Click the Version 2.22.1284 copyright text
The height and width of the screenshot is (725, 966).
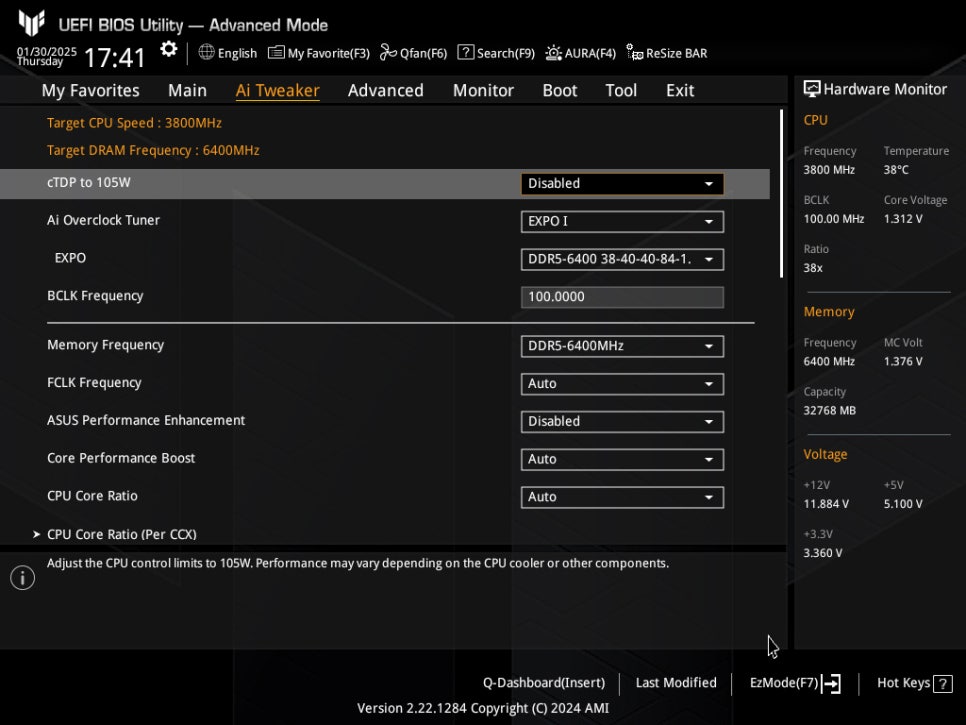pos(483,708)
